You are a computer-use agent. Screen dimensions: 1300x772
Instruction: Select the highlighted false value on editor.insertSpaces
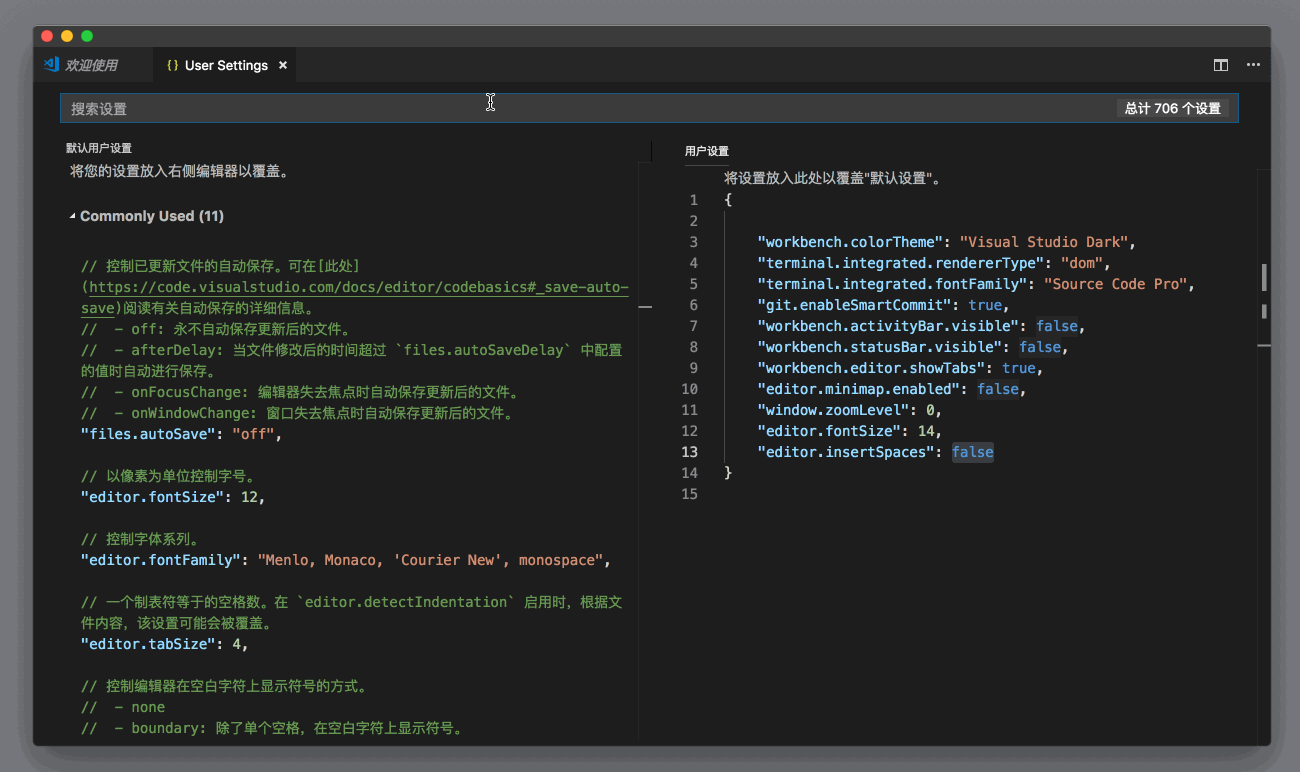click(x=972, y=451)
